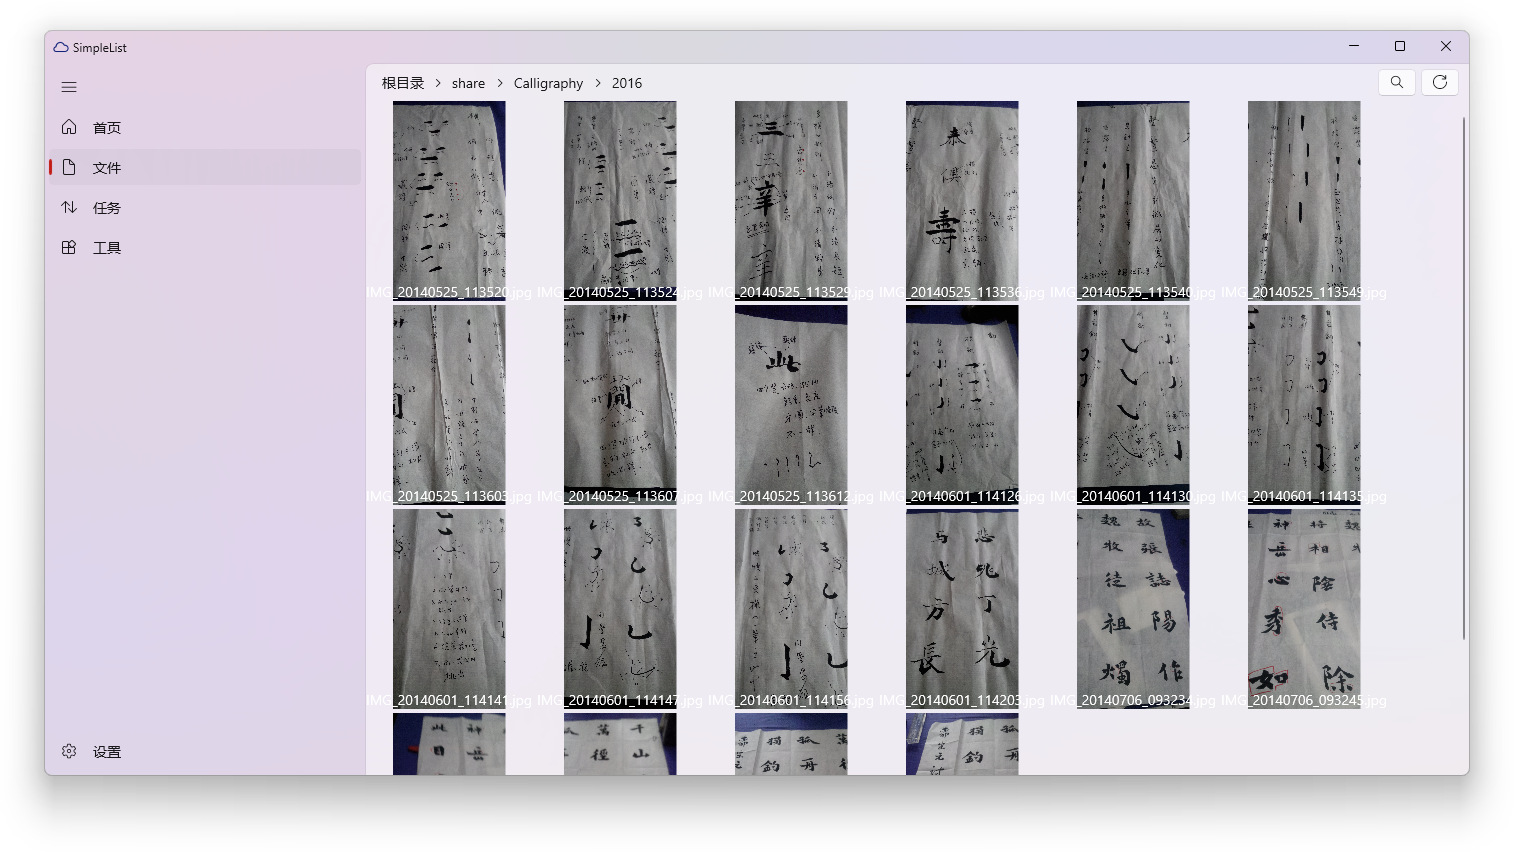Click the toolbox icon beside 工具

click(69, 247)
